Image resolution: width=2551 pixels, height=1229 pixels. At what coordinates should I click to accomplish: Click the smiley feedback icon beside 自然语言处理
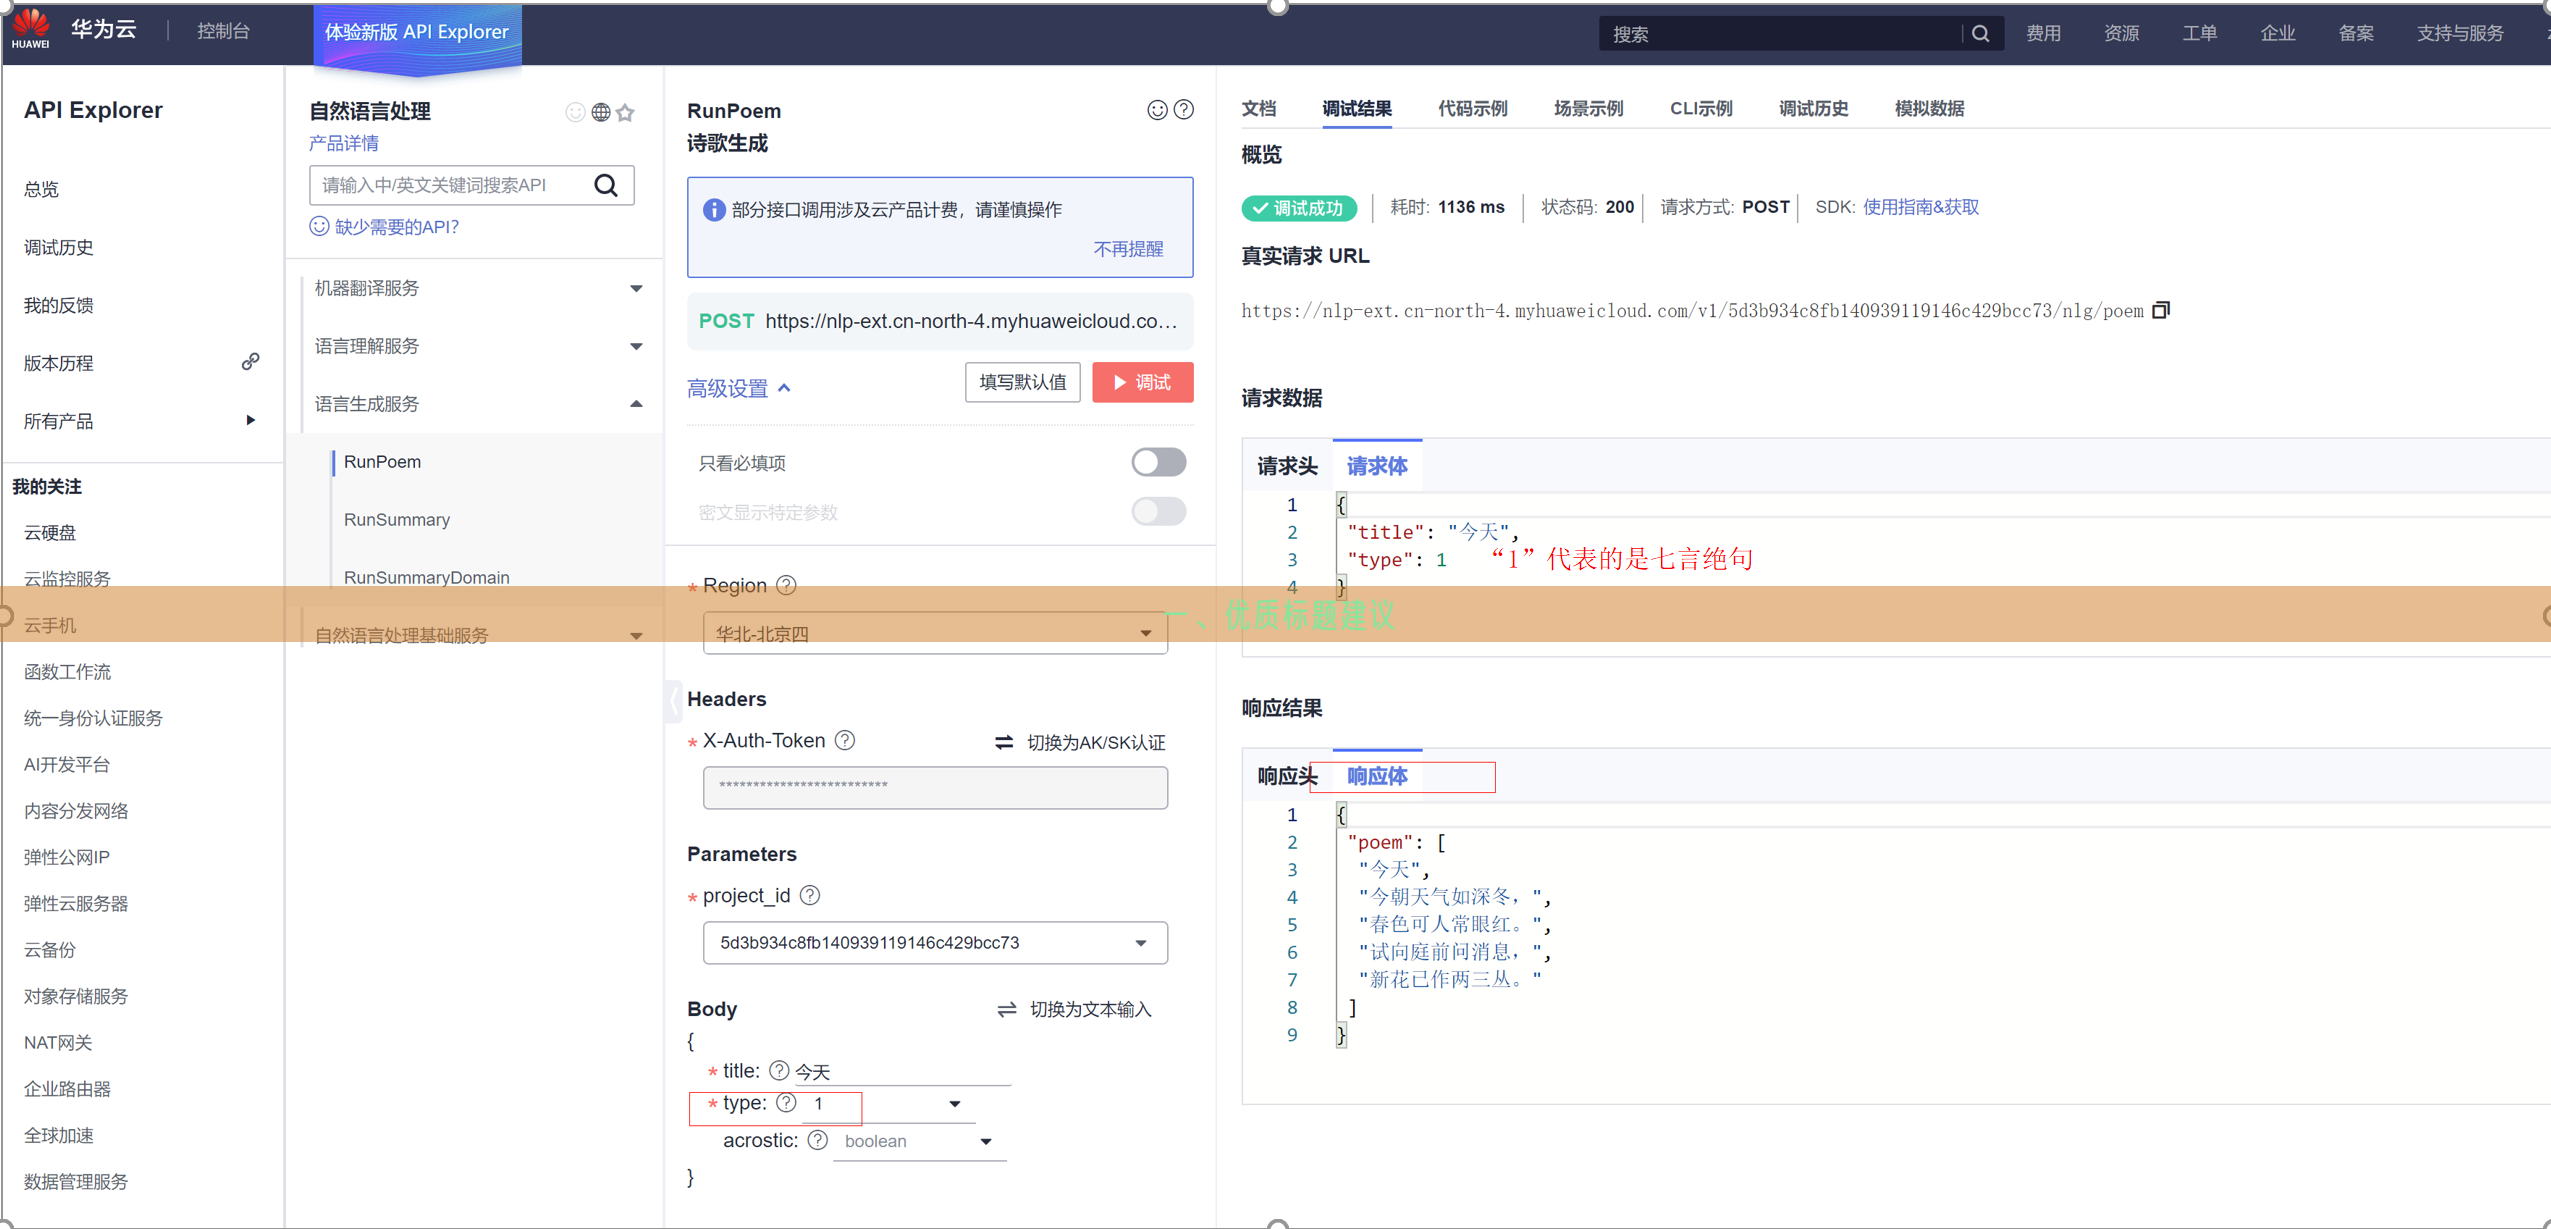[x=575, y=112]
